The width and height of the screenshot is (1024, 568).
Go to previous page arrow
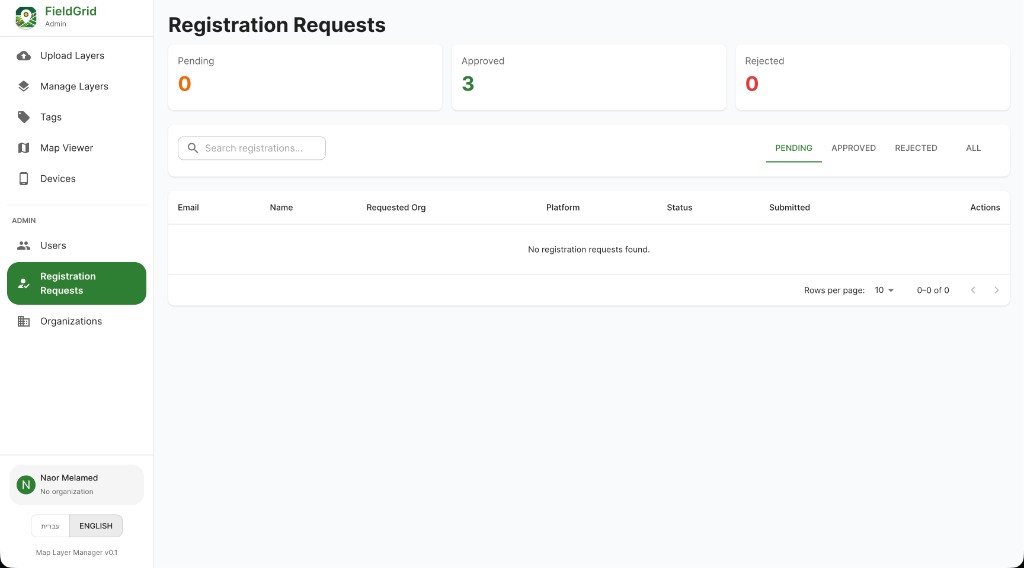coord(973,290)
